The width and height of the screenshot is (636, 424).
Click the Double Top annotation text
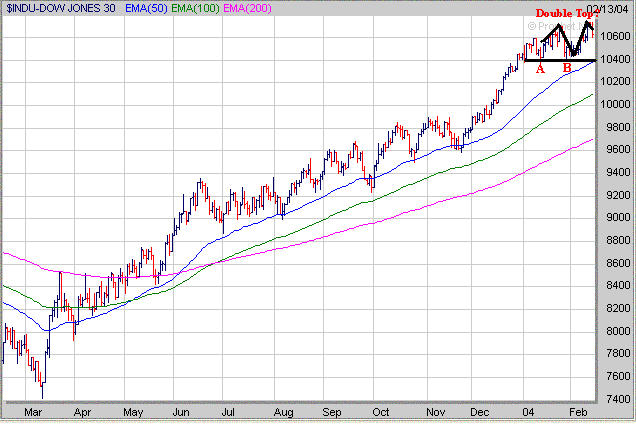point(567,13)
